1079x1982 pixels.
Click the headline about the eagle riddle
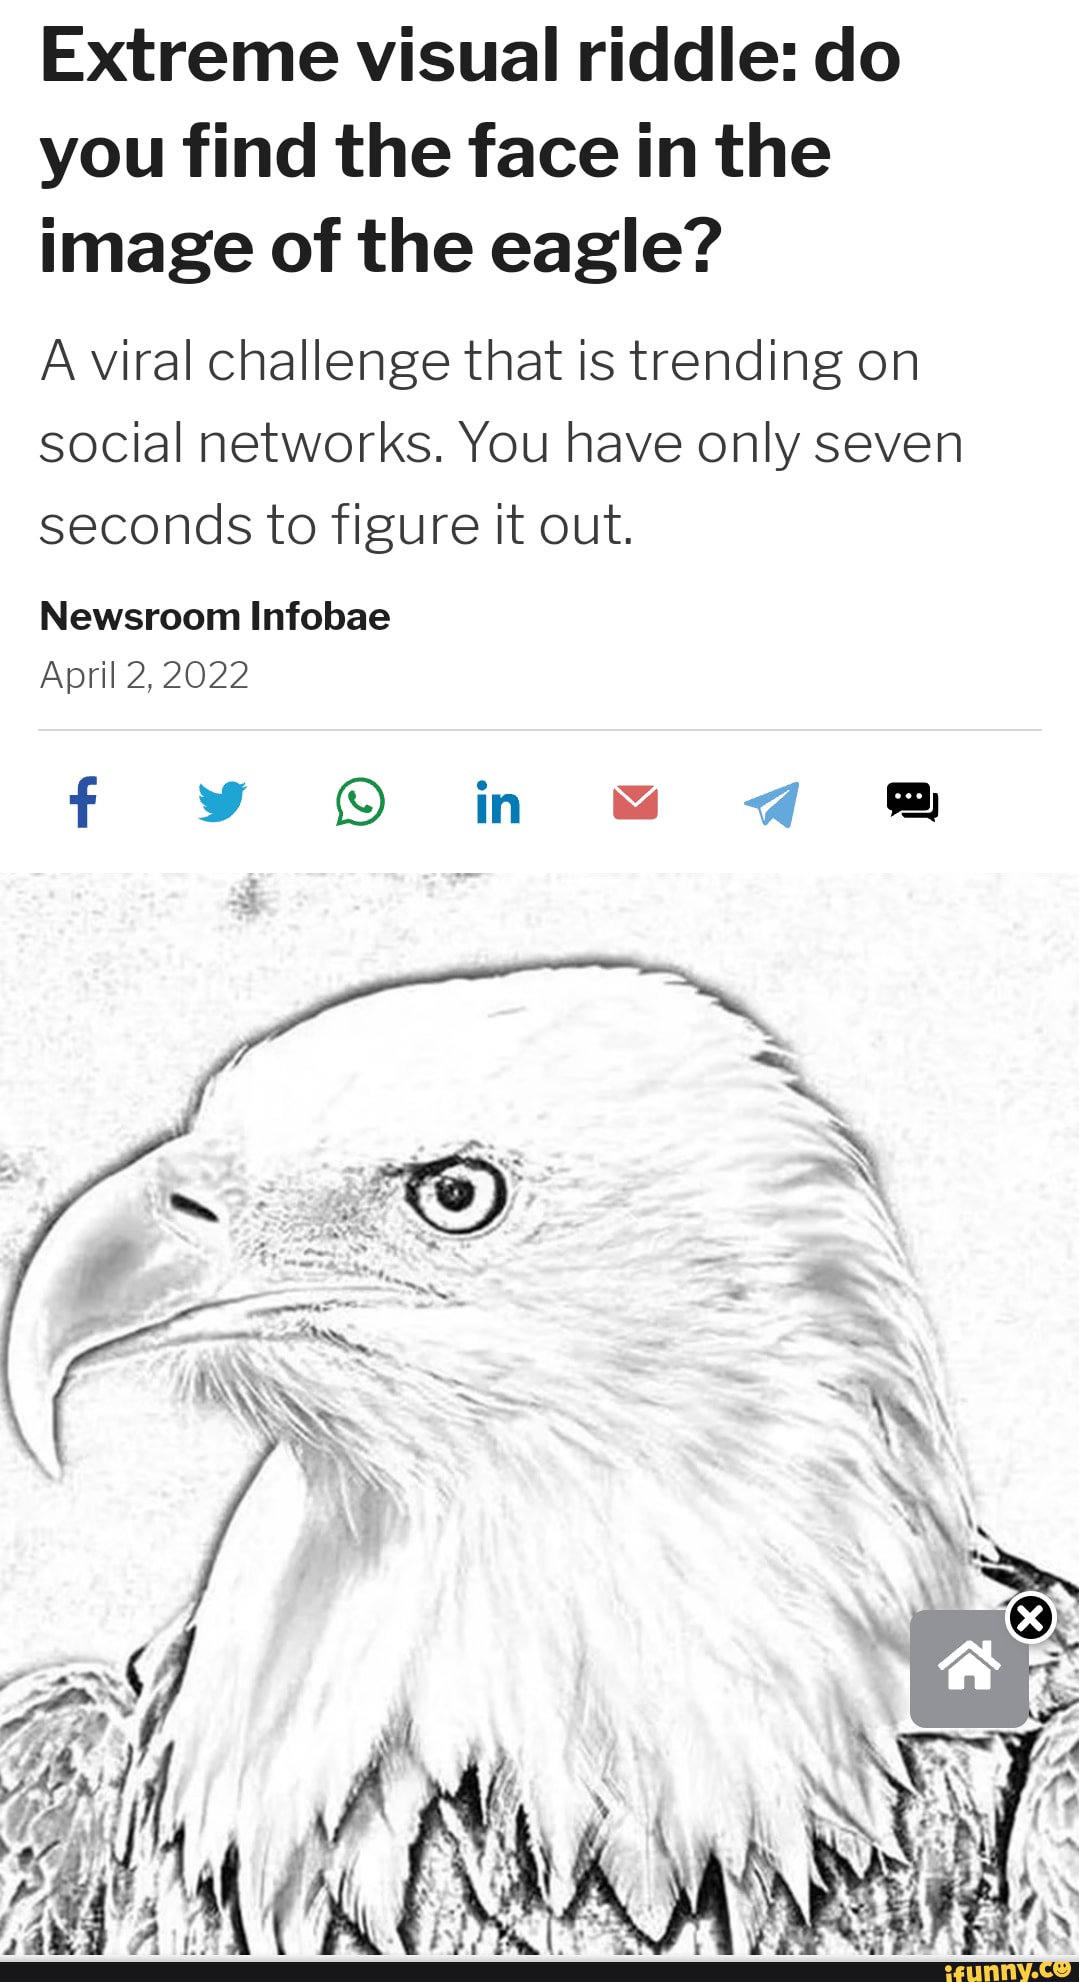(470, 150)
